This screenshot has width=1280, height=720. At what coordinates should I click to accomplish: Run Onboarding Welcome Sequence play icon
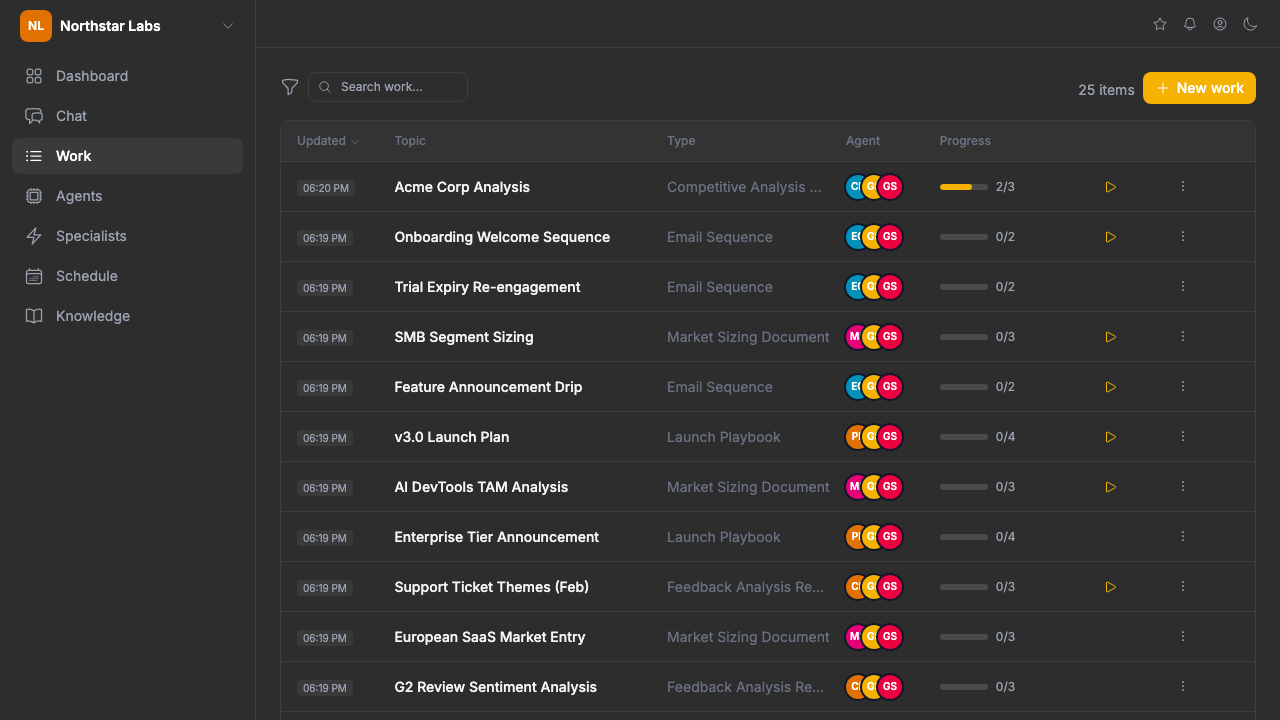(x=1110, y=237)
